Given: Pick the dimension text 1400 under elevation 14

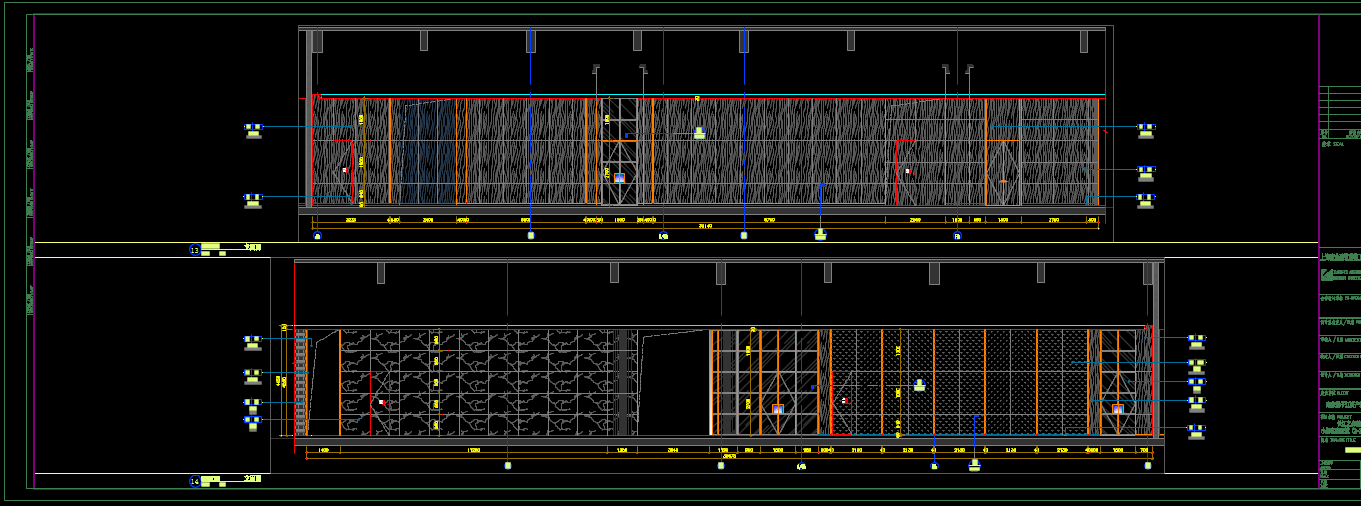Looking at the screenshot, I should coord(323,451).
